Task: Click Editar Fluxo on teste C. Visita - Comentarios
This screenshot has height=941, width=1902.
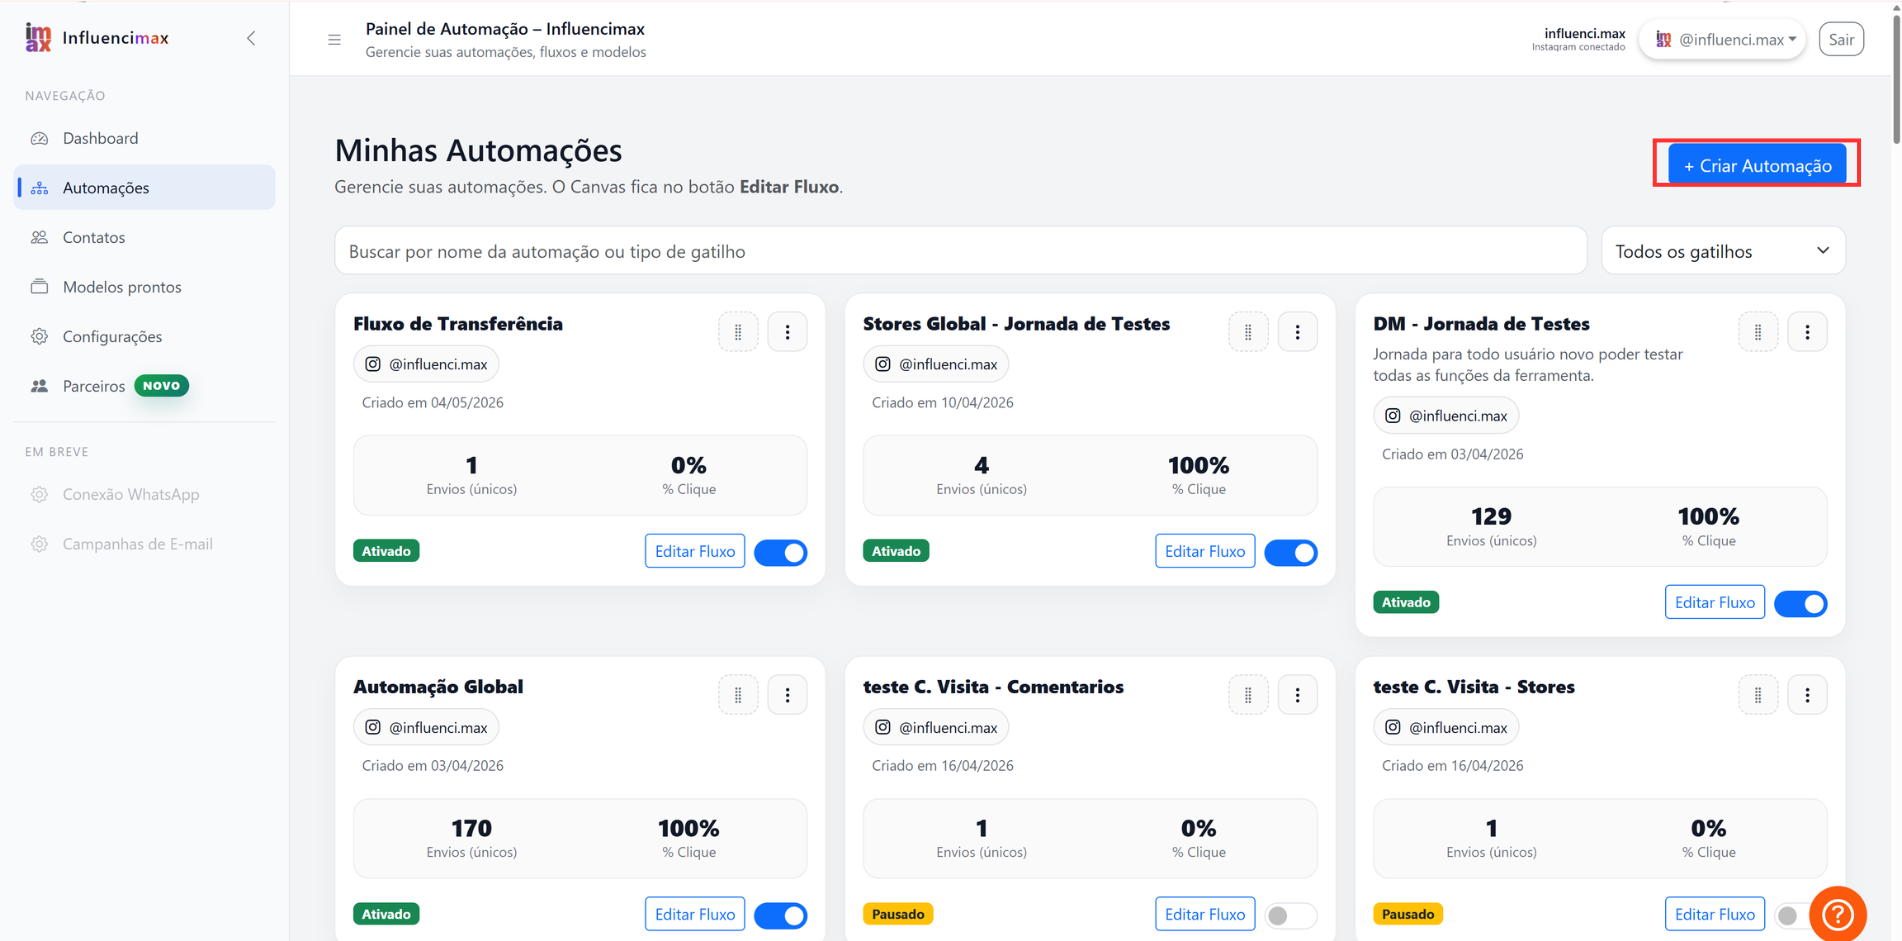Action: (1205, 914)
